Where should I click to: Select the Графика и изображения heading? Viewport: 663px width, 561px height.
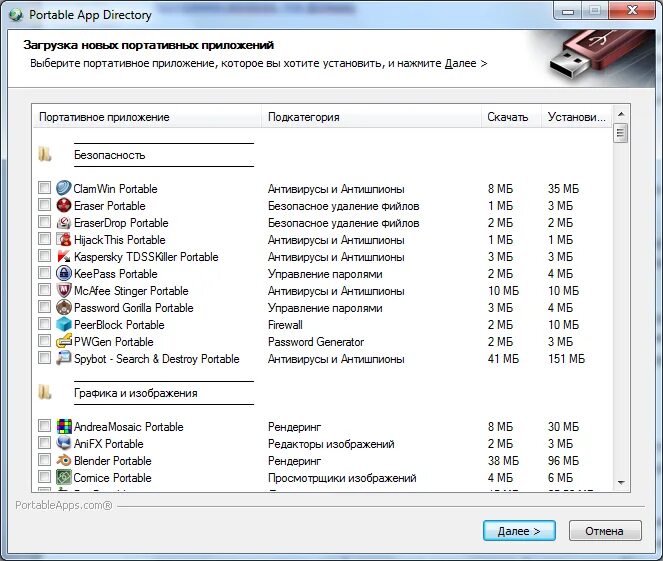point(136,393)
